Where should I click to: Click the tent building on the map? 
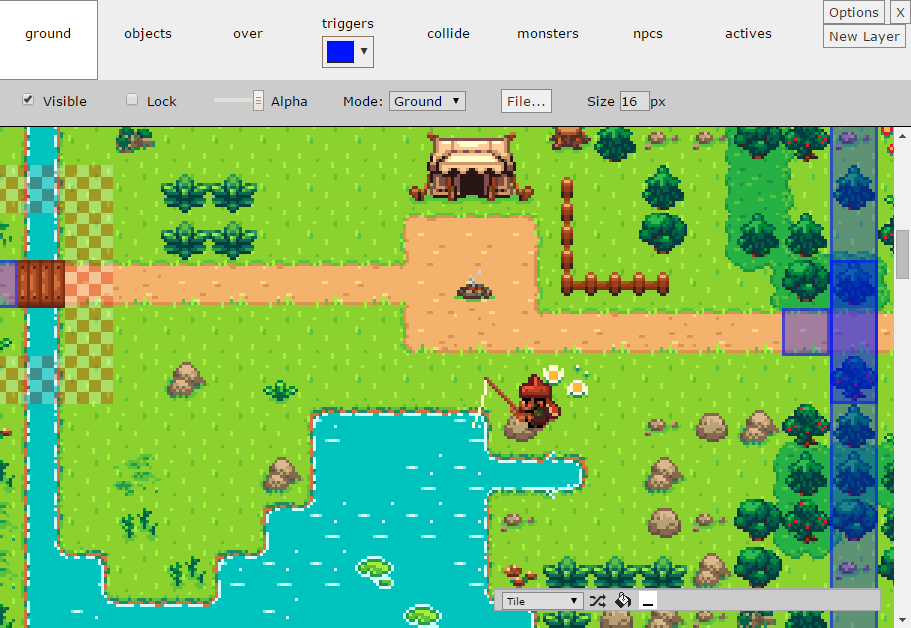[471, 167]
